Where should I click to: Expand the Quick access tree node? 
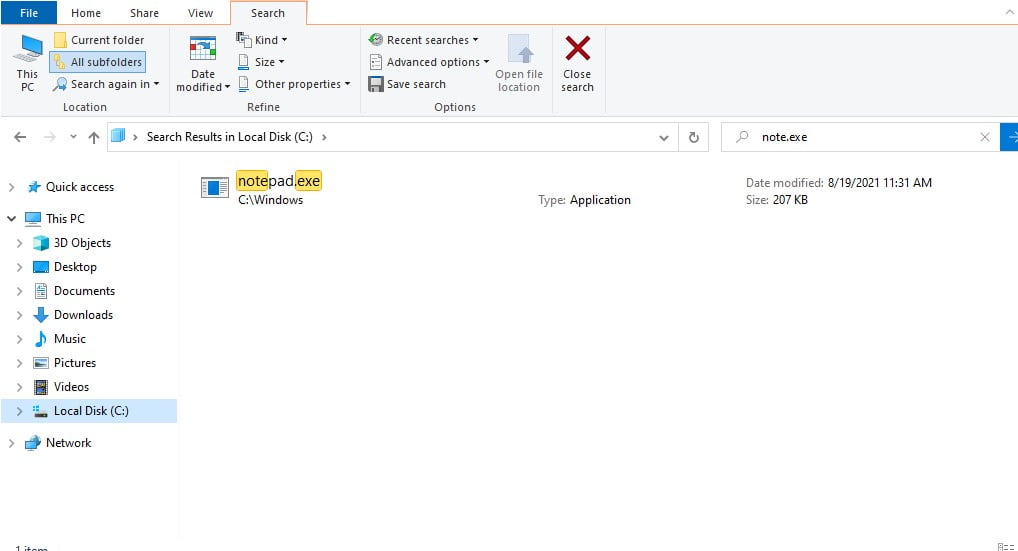click(12, 187)
